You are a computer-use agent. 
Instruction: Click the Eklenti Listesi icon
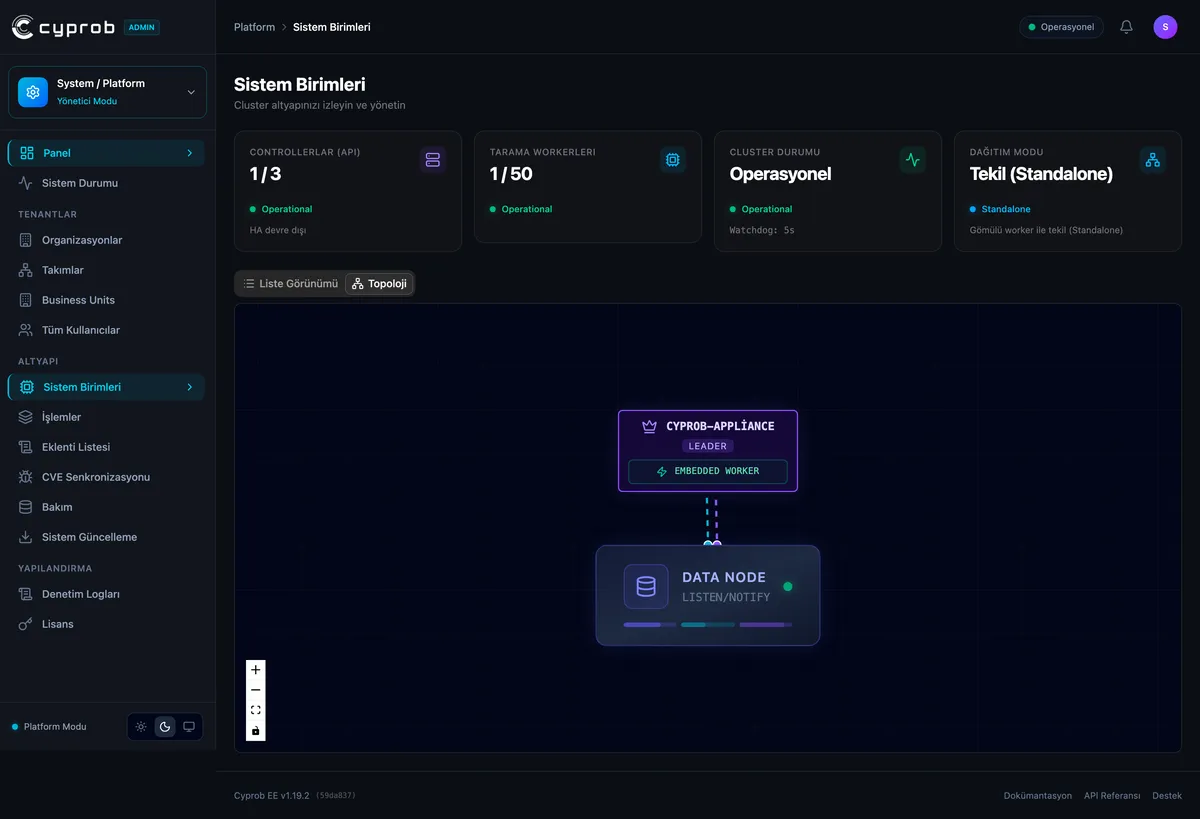click(x=26, y=447)
